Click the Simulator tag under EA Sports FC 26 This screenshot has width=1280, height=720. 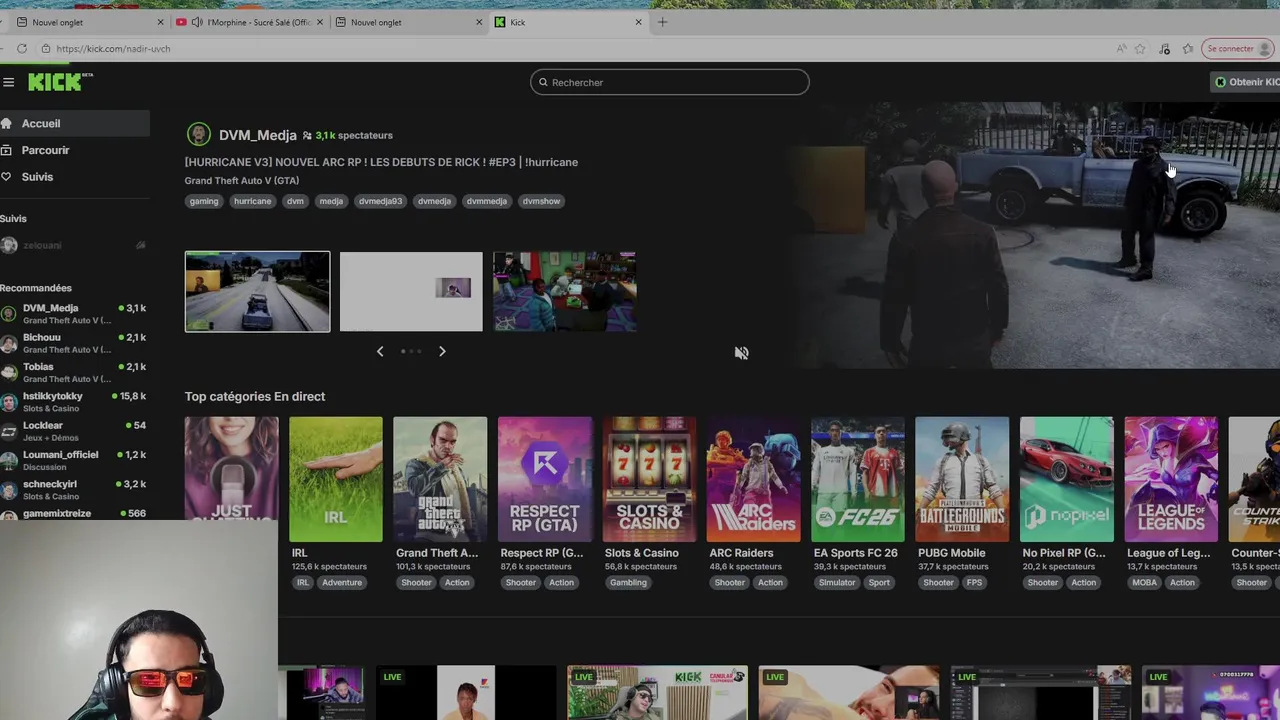tap(837, 582)
